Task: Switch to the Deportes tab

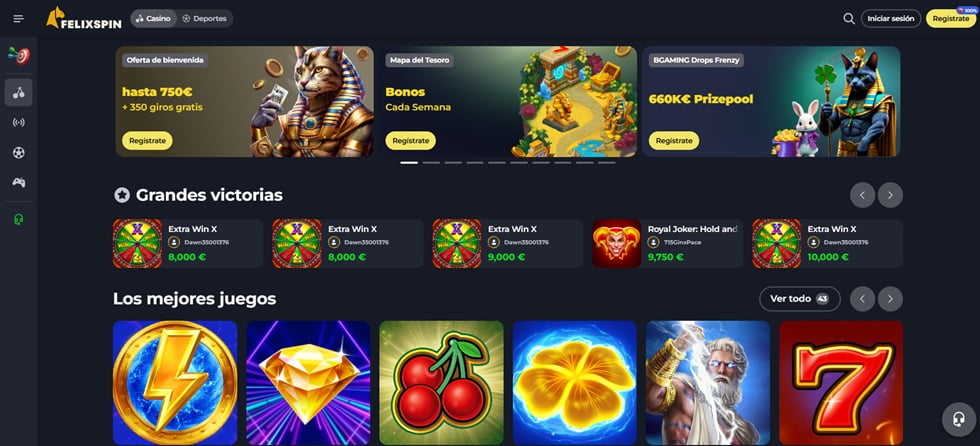Action: pyautogui.click(x=204, y=19)
